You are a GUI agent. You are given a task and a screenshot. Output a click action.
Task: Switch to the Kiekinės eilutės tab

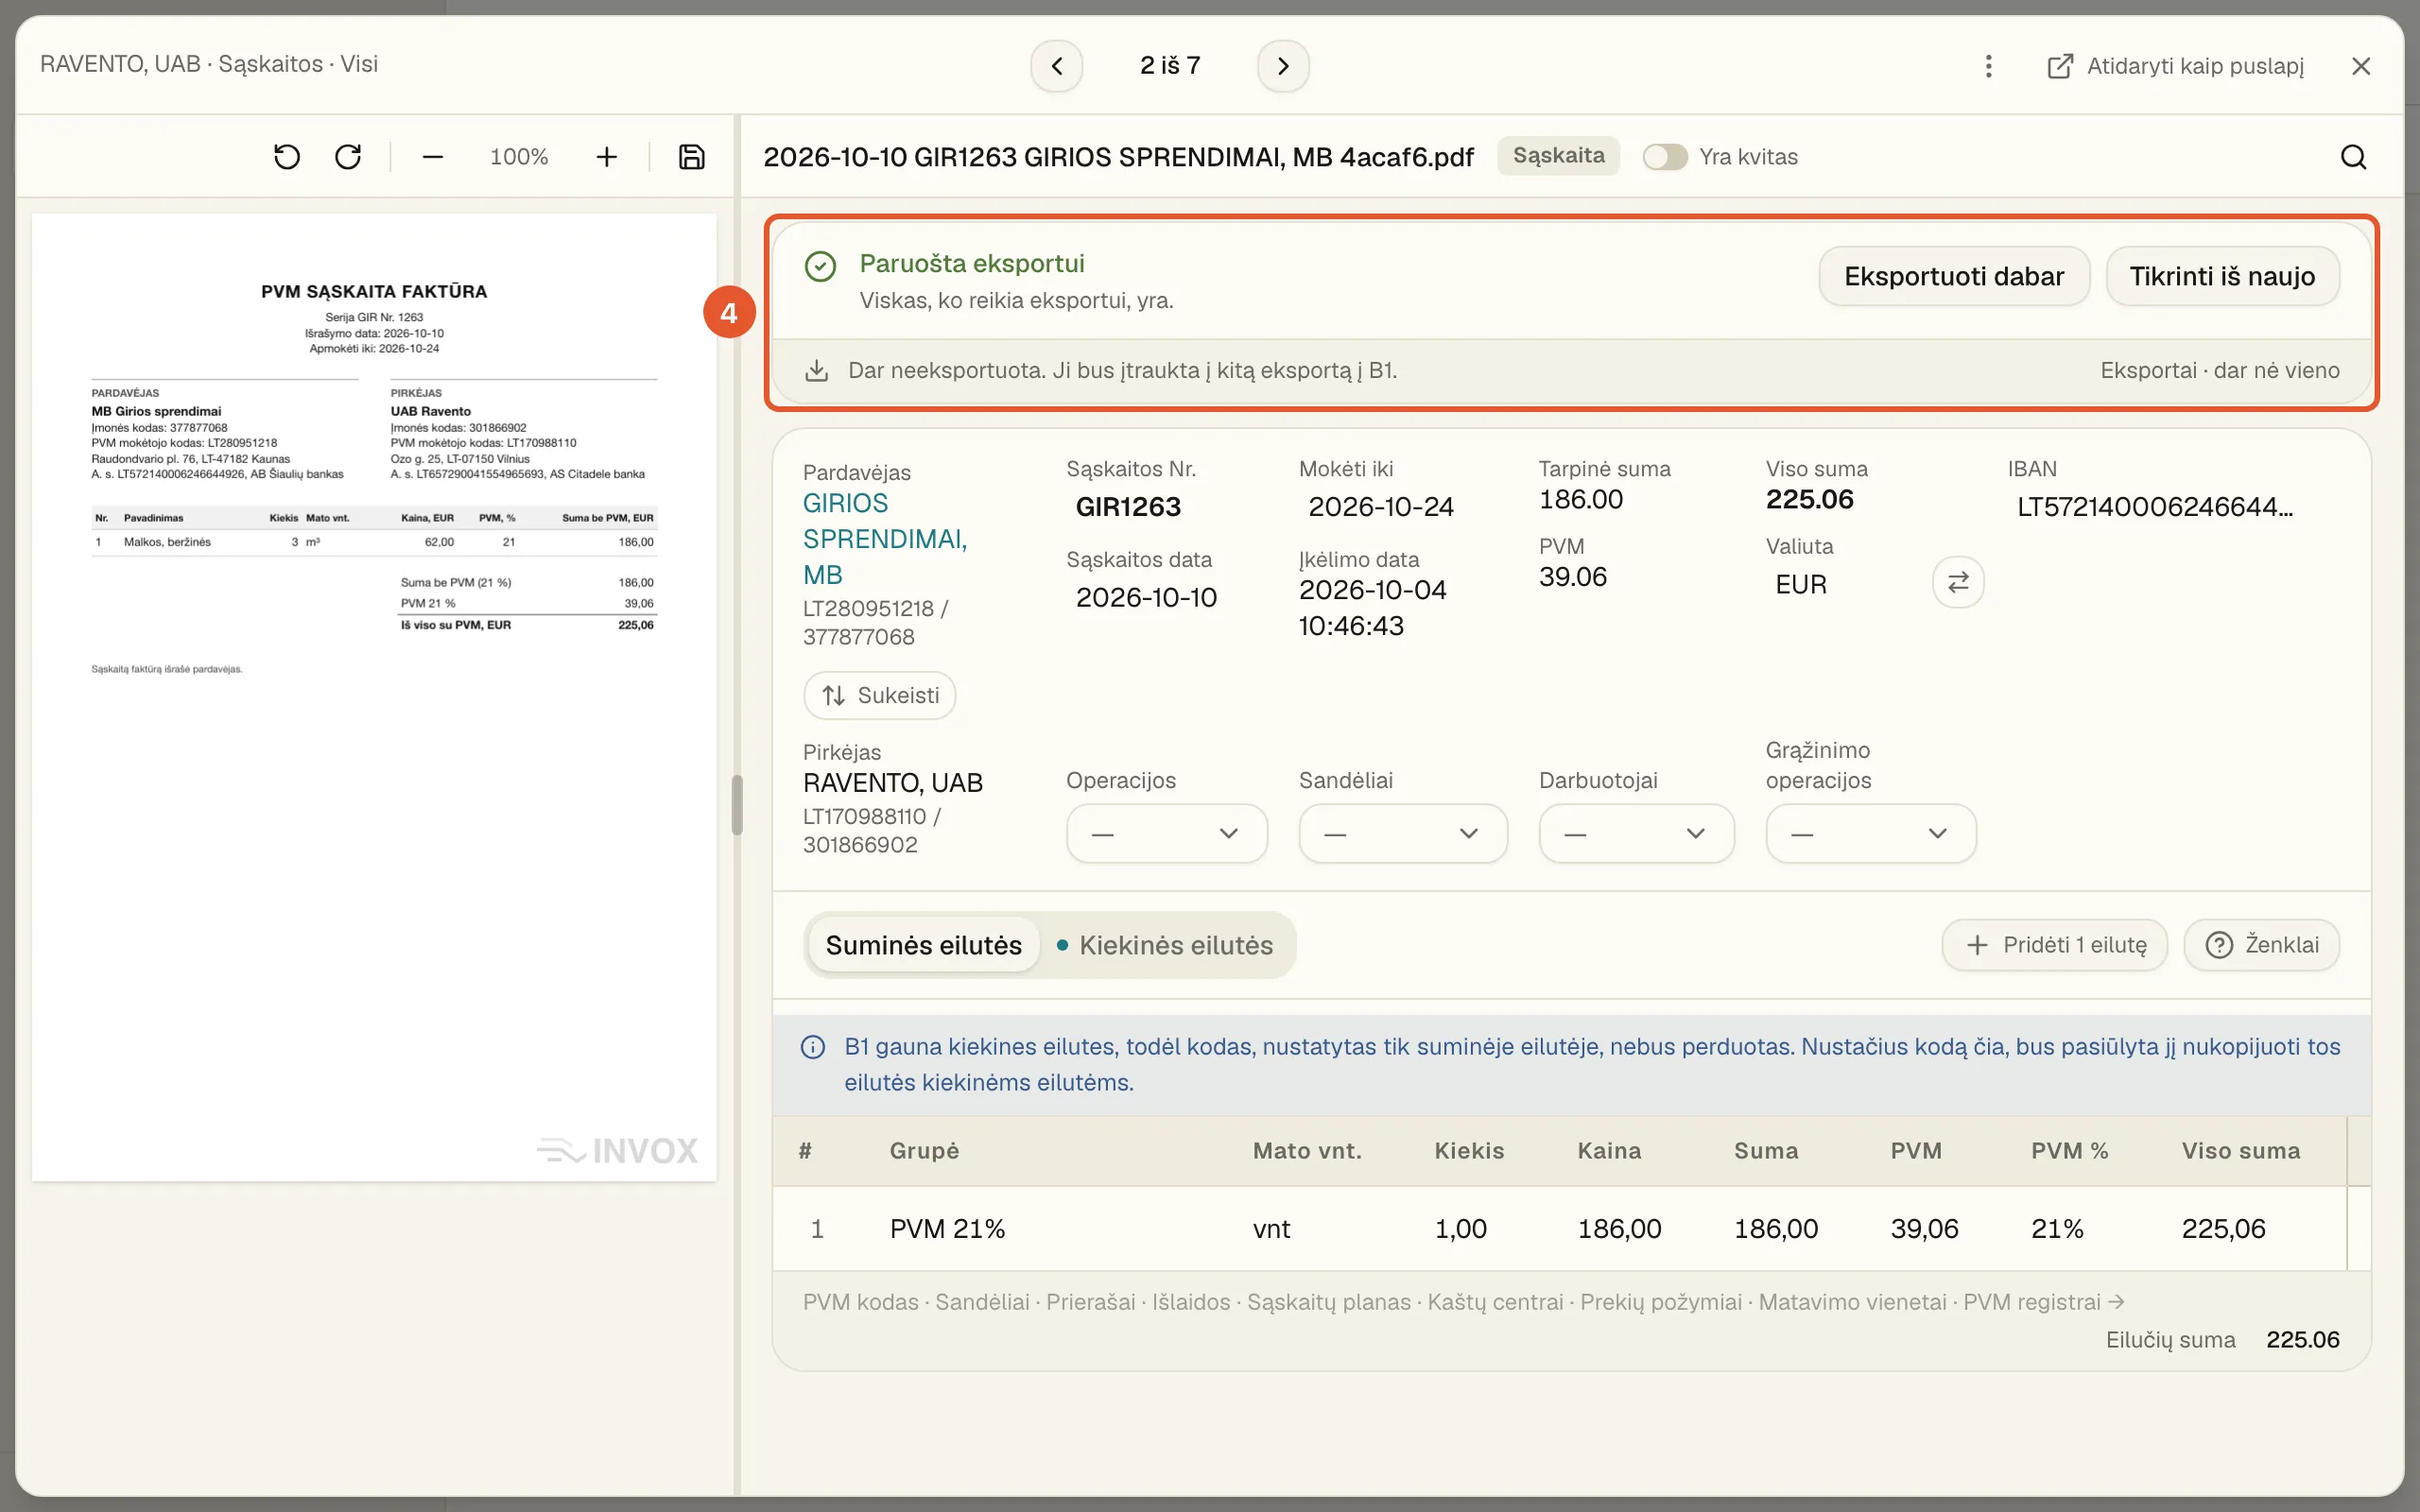point(1166,945)
